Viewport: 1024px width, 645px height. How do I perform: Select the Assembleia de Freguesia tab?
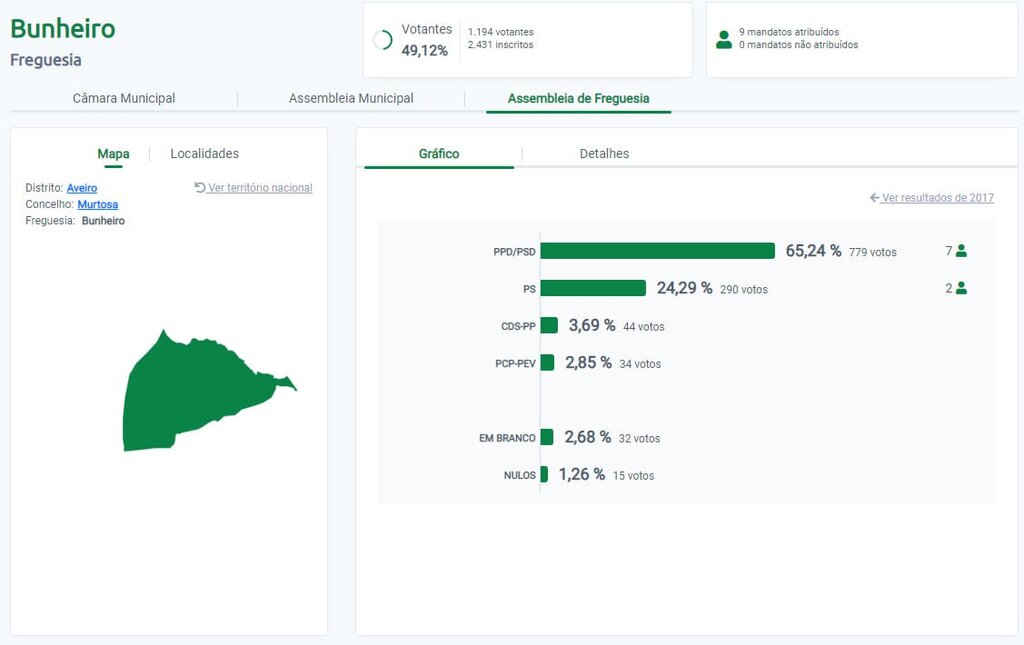578,98
